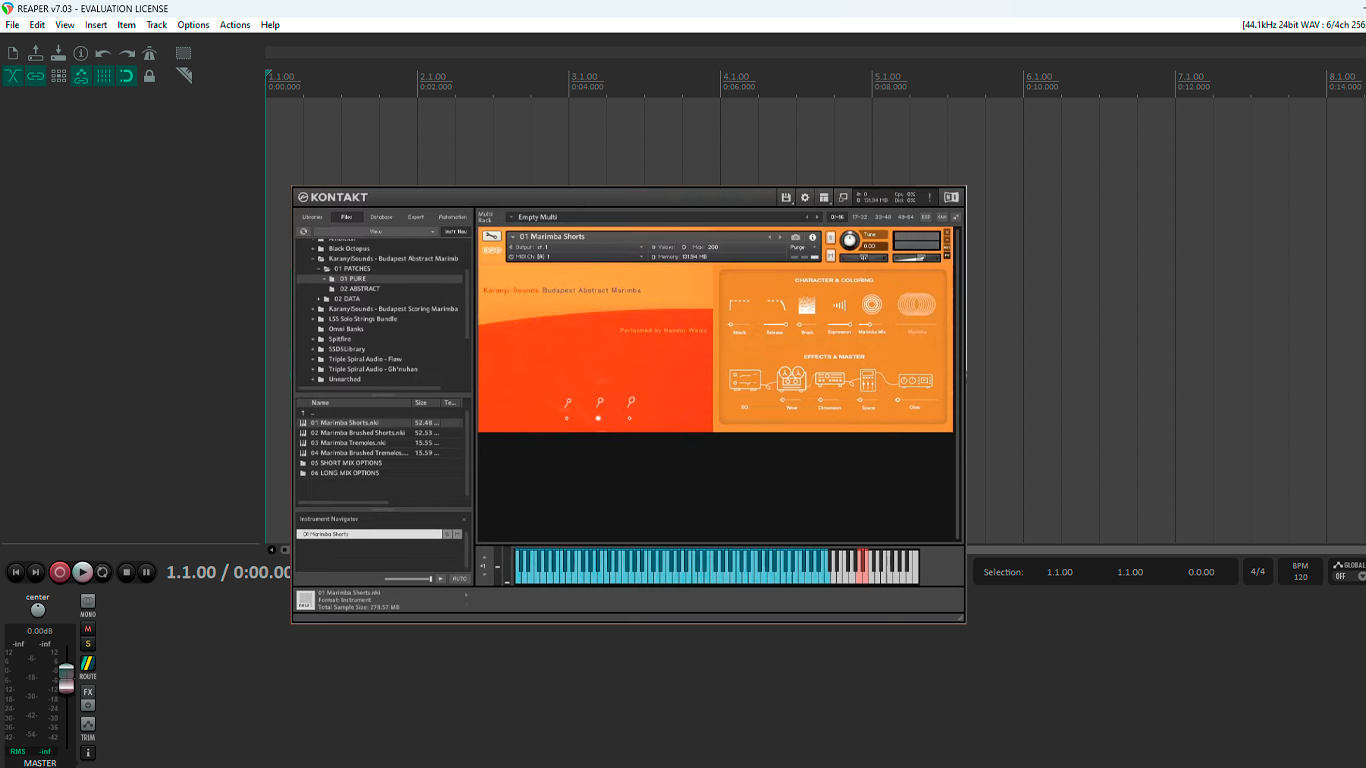The width and height of the screenshot is (1366, 768).
Task: Click refresh icon in Kontakt browser
Action: 304,231
